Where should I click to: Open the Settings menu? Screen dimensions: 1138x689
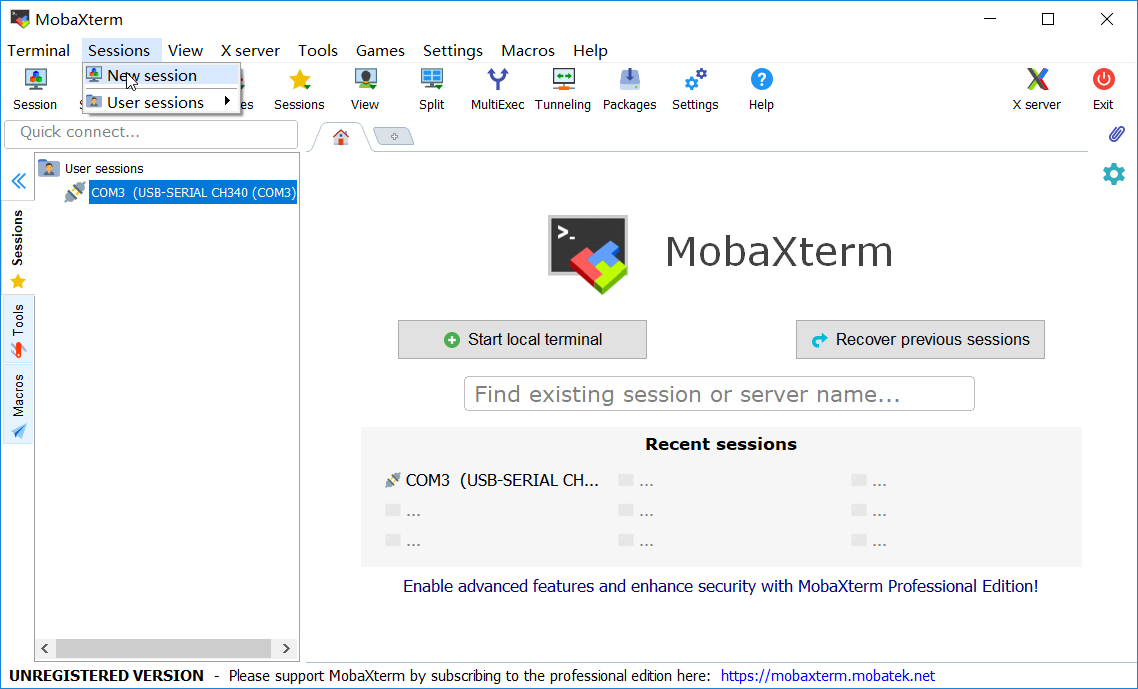(453, 51)
